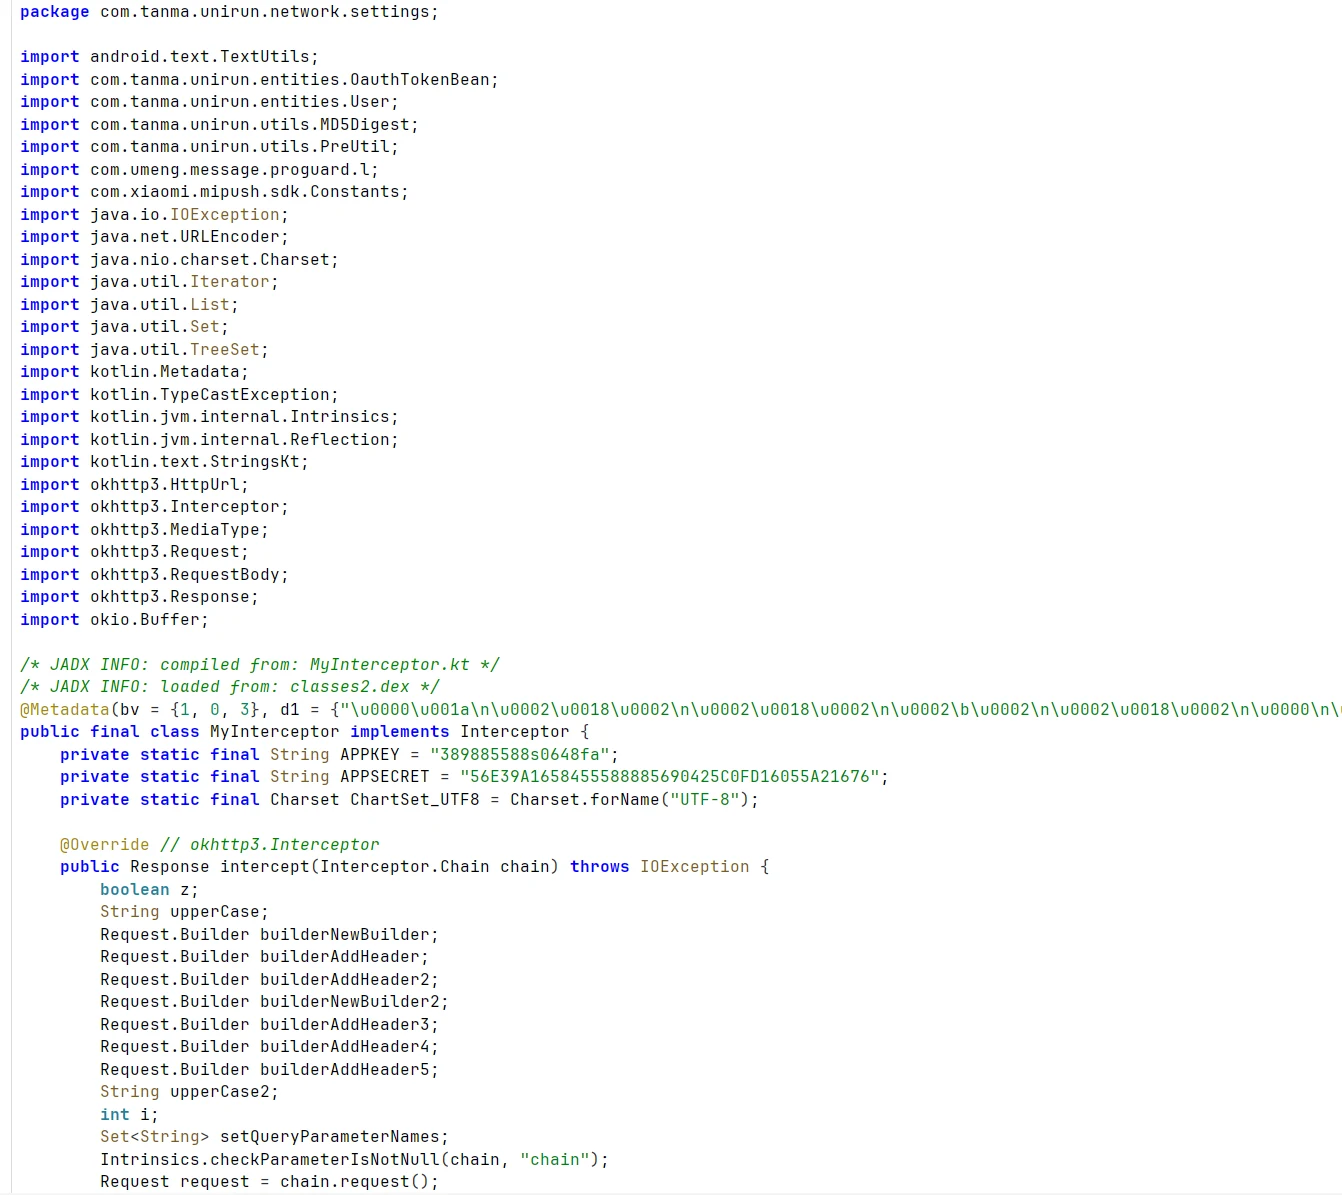The width and height of the screenshot is (1342, 1195).
Task: Select the APPKEY value "389885588s0648fa"
Action: click(x=519, y=755)
